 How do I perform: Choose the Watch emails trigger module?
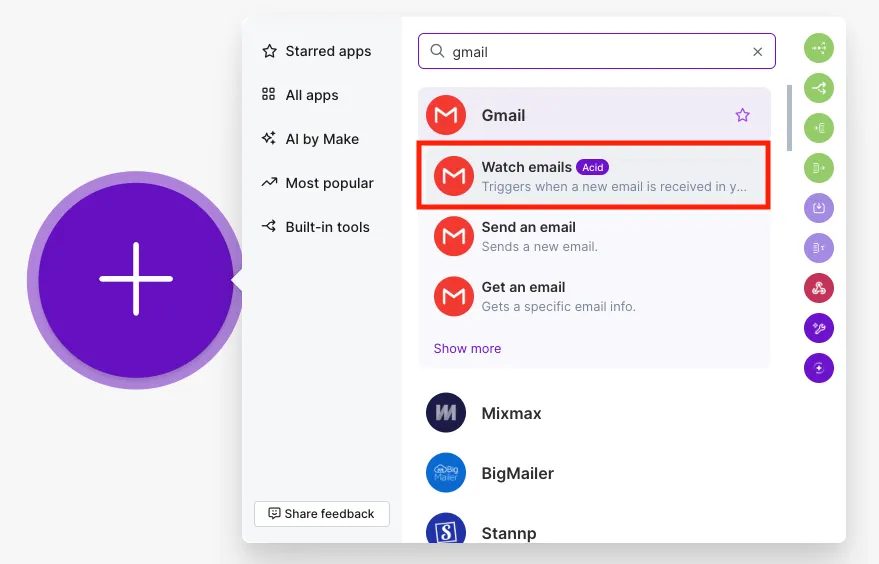coord(594,175)
